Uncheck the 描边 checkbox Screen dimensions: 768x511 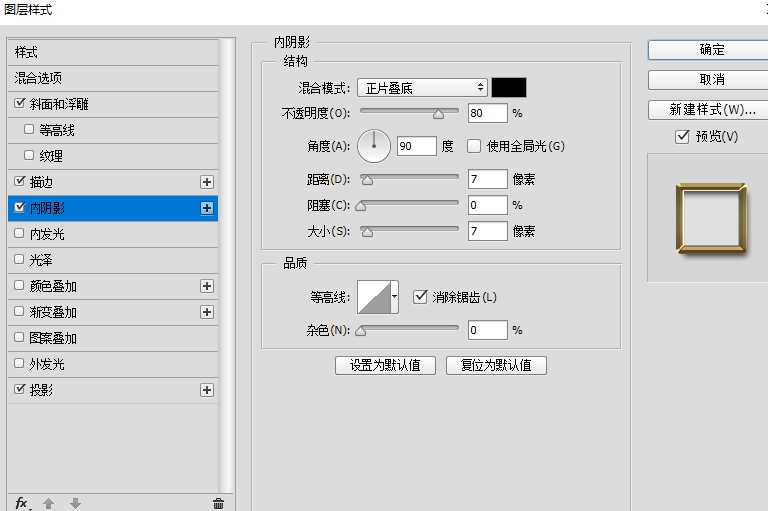point(20,181)
